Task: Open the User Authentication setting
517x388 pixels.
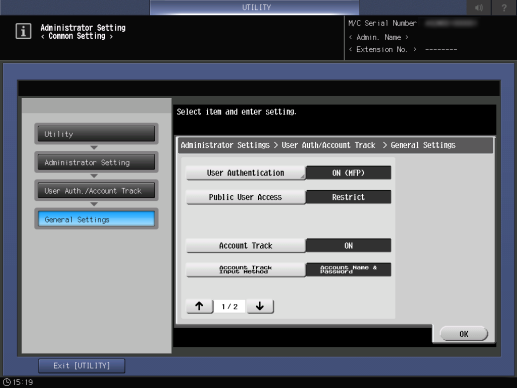Action: coord(246,173)
